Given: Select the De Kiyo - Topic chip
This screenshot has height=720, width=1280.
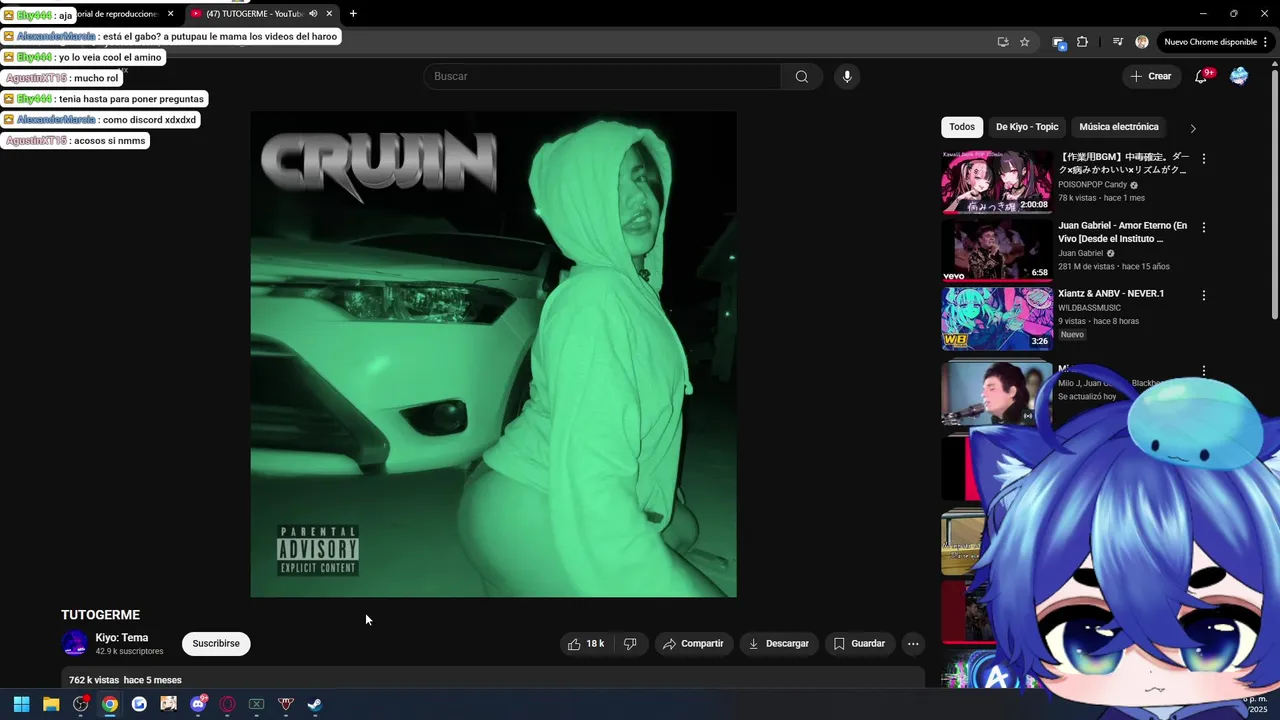Looking at the screenshot, I should 1027,127.
